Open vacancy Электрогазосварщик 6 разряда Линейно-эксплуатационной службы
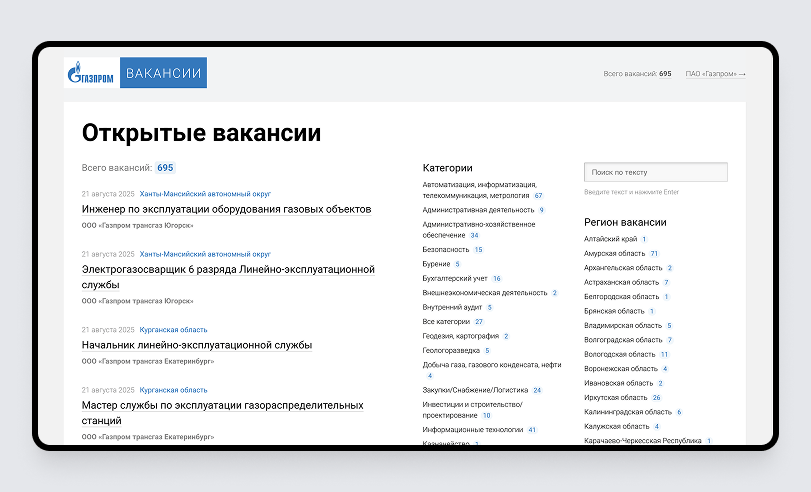 tap(228, 277)
